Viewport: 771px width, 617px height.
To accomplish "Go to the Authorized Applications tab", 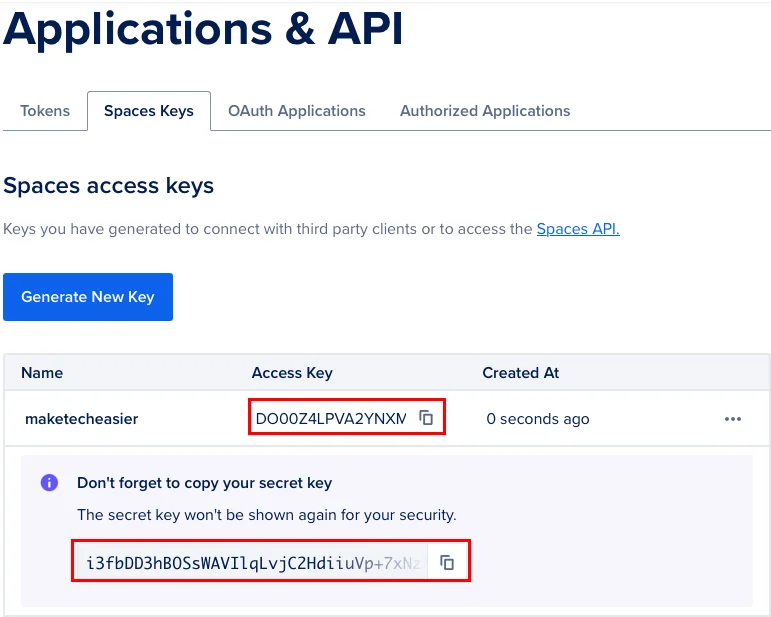I will [x=485, y=111].
